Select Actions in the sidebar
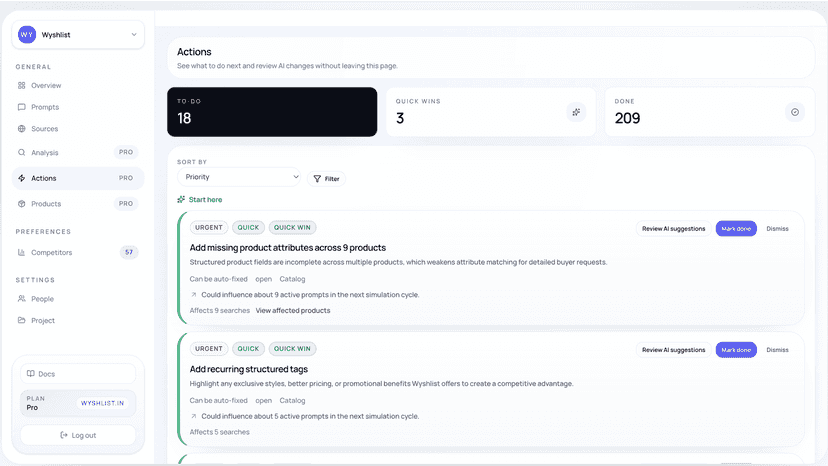828x466 pixels. 78,178
